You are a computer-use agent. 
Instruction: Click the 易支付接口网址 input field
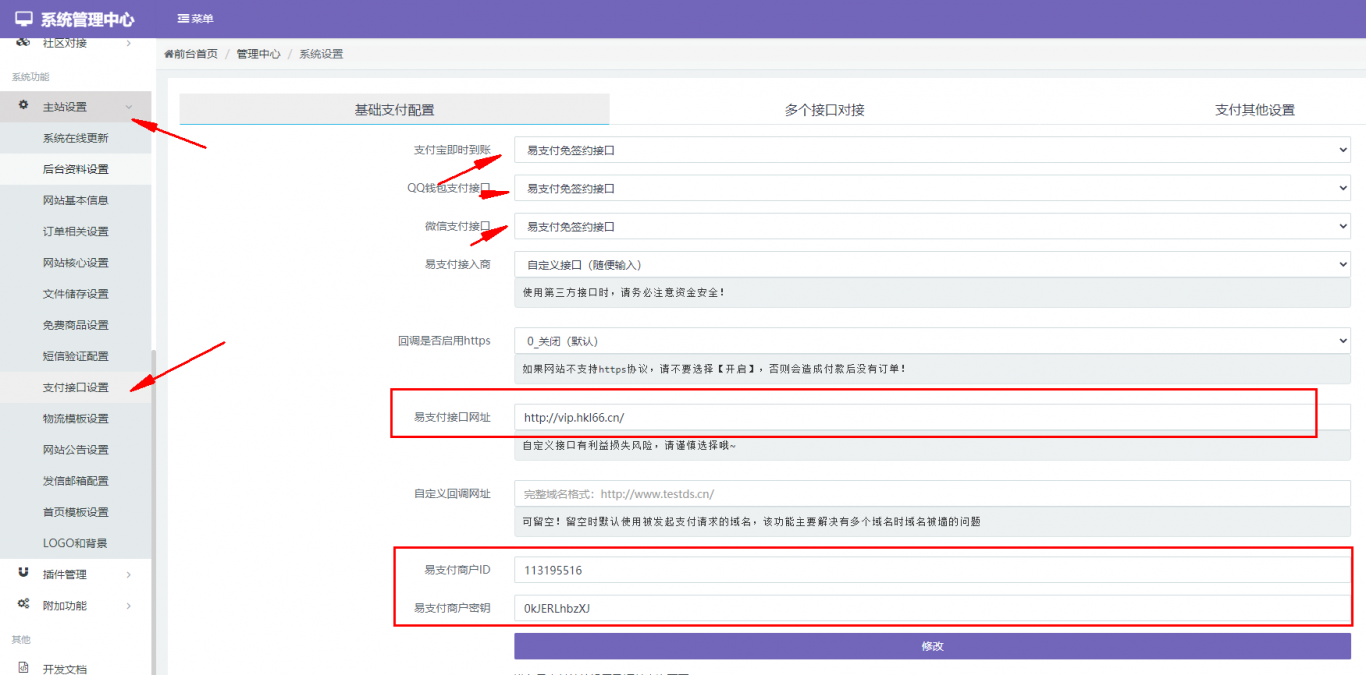pos(932,417)
